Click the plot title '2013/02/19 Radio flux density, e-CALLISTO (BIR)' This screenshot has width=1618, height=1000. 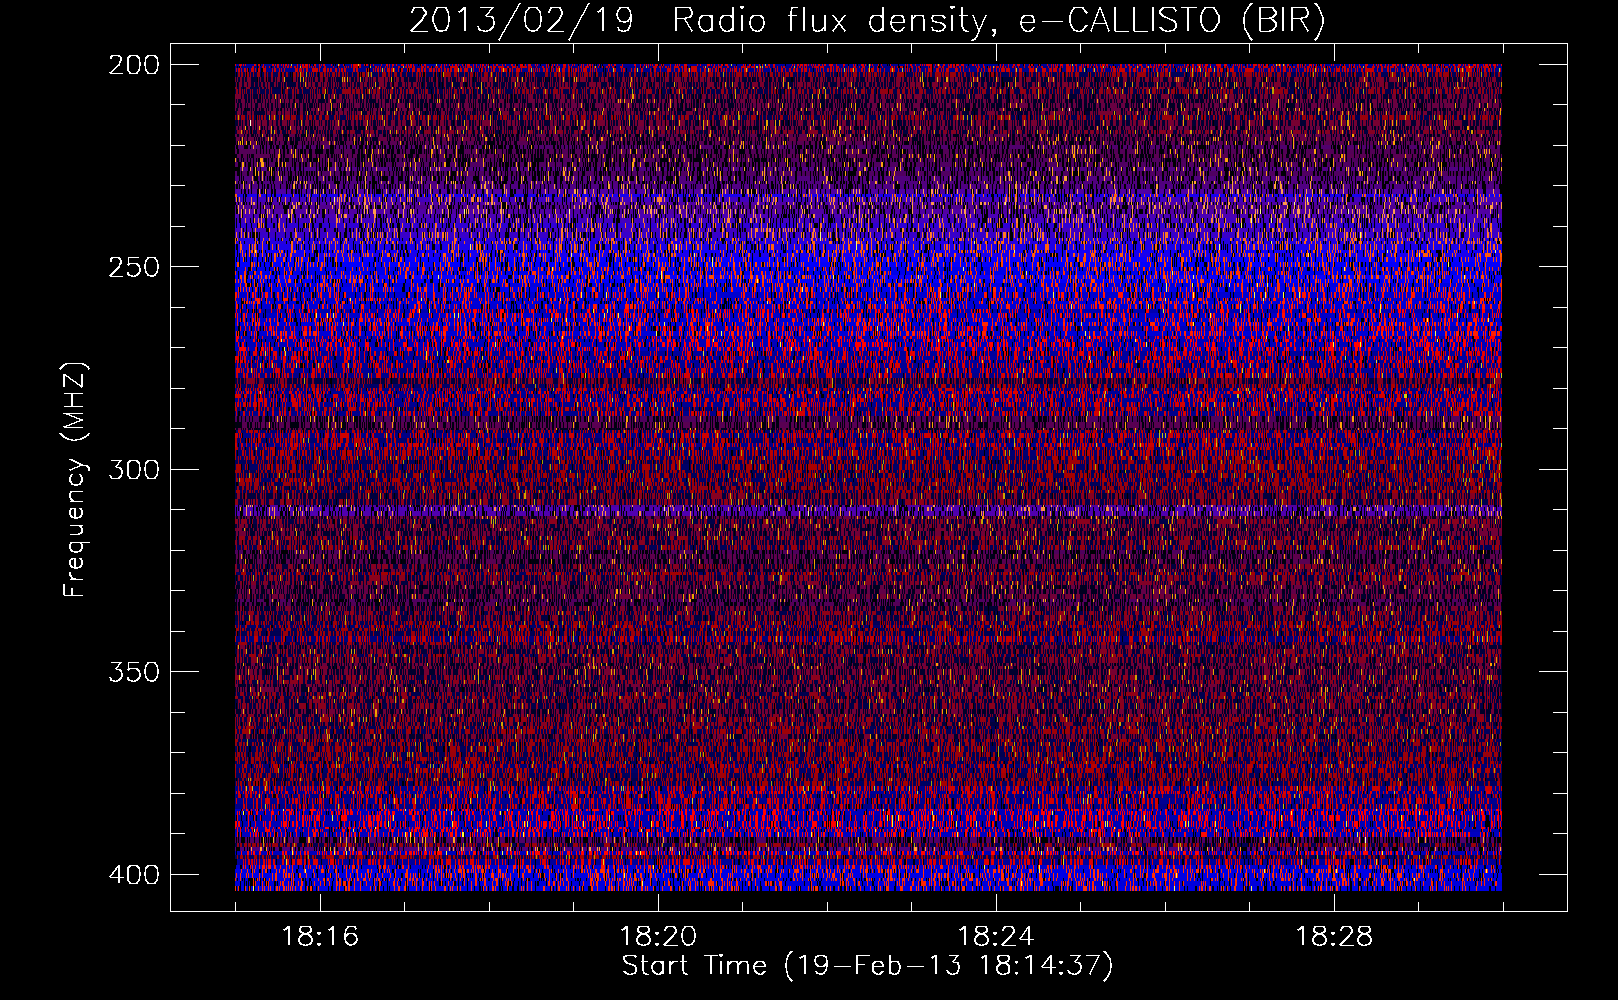867,21
